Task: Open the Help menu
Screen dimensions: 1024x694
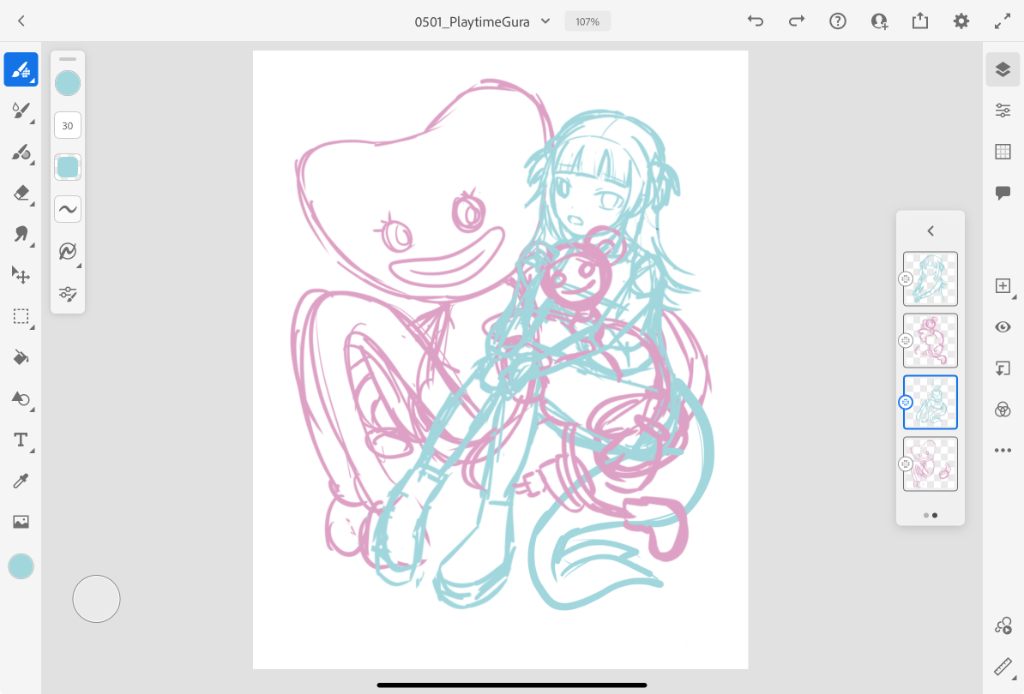Action: tap(838, 21)
